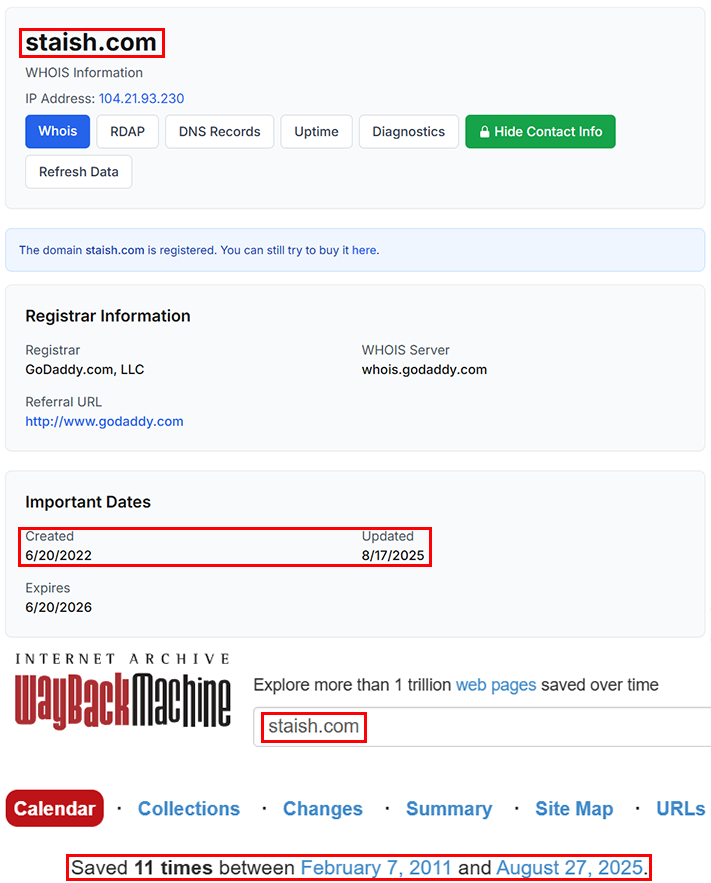Open the Diagnostics tab

pyautogui.click(x=409, y=132)
